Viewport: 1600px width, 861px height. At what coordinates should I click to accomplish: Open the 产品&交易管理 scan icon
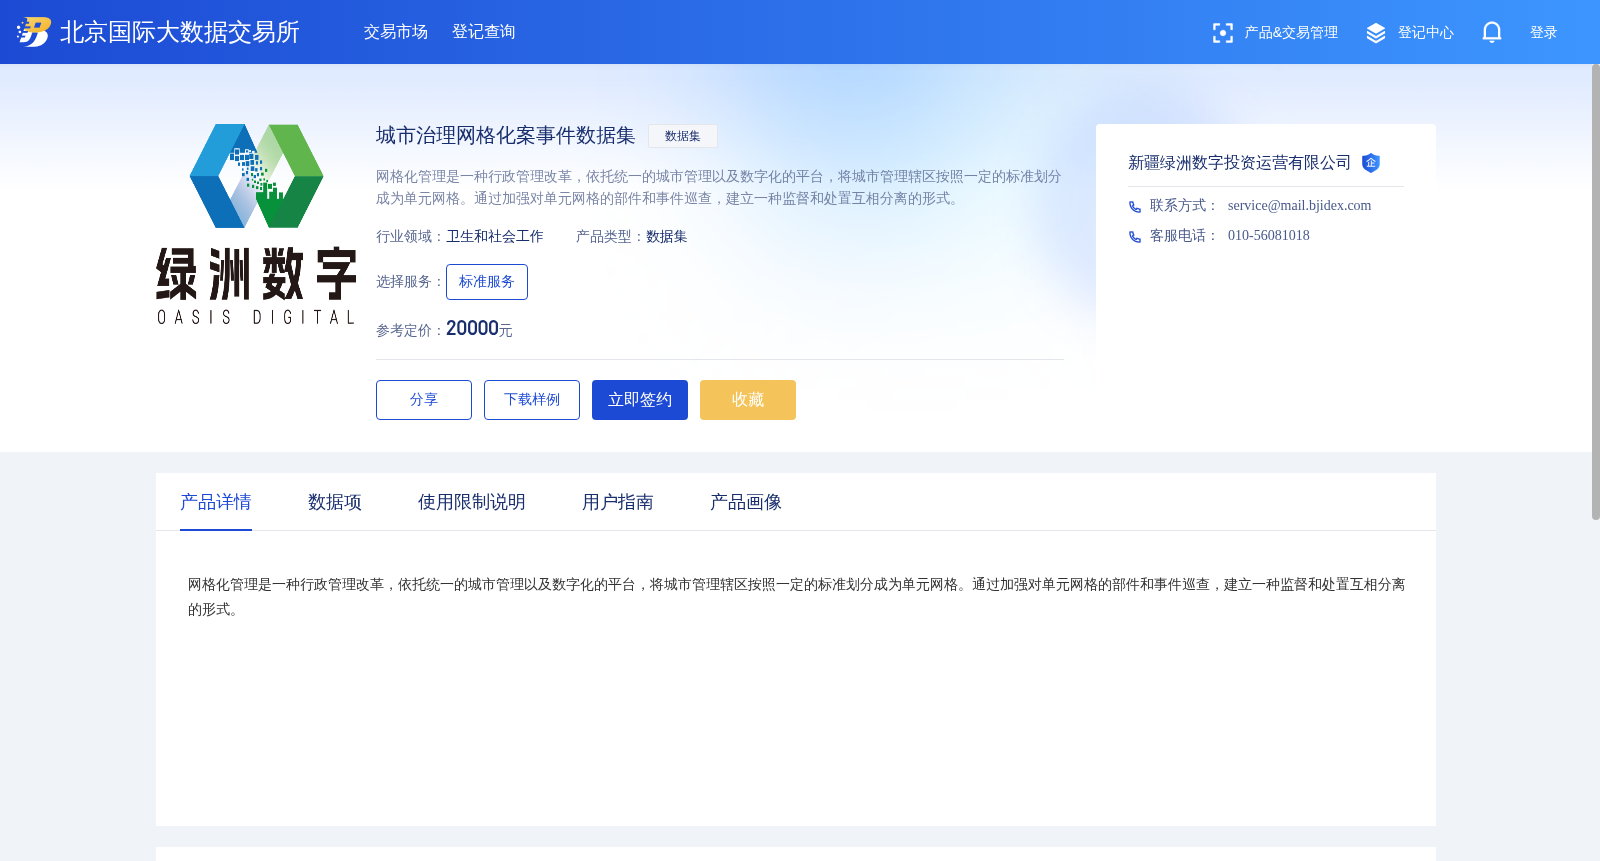[1222, 33]
